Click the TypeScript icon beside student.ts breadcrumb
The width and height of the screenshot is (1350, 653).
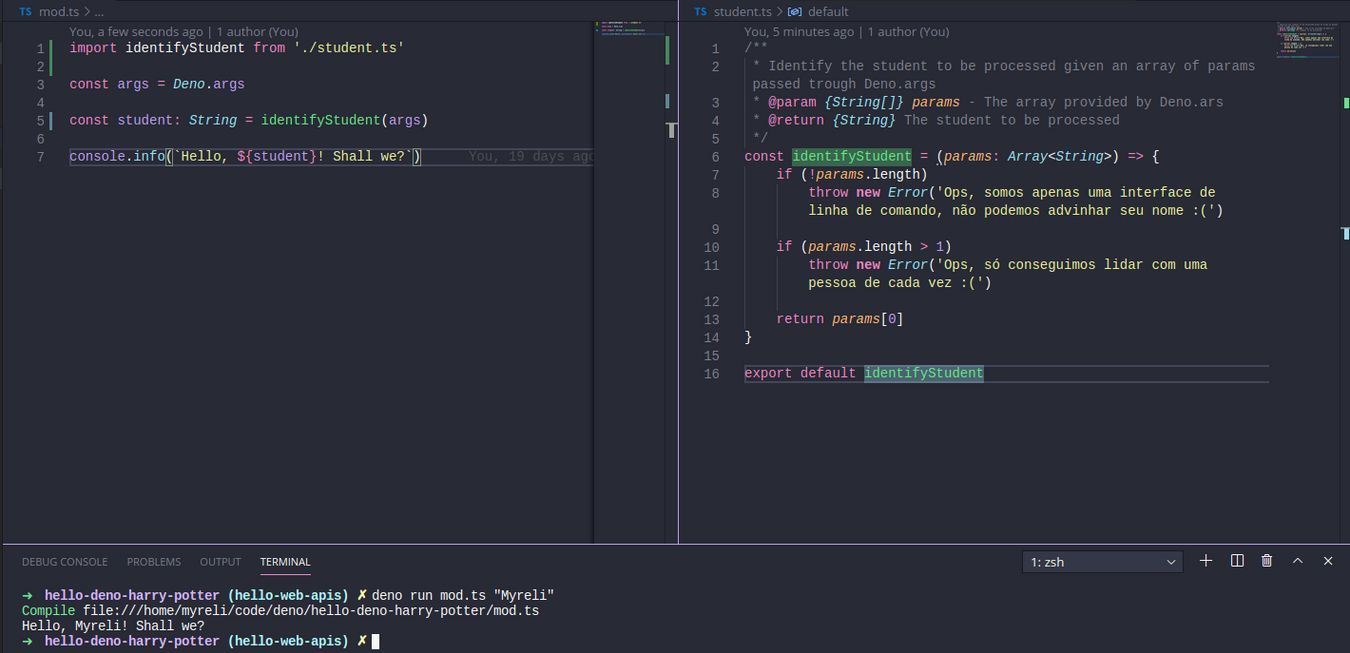(x=700, y=12)
